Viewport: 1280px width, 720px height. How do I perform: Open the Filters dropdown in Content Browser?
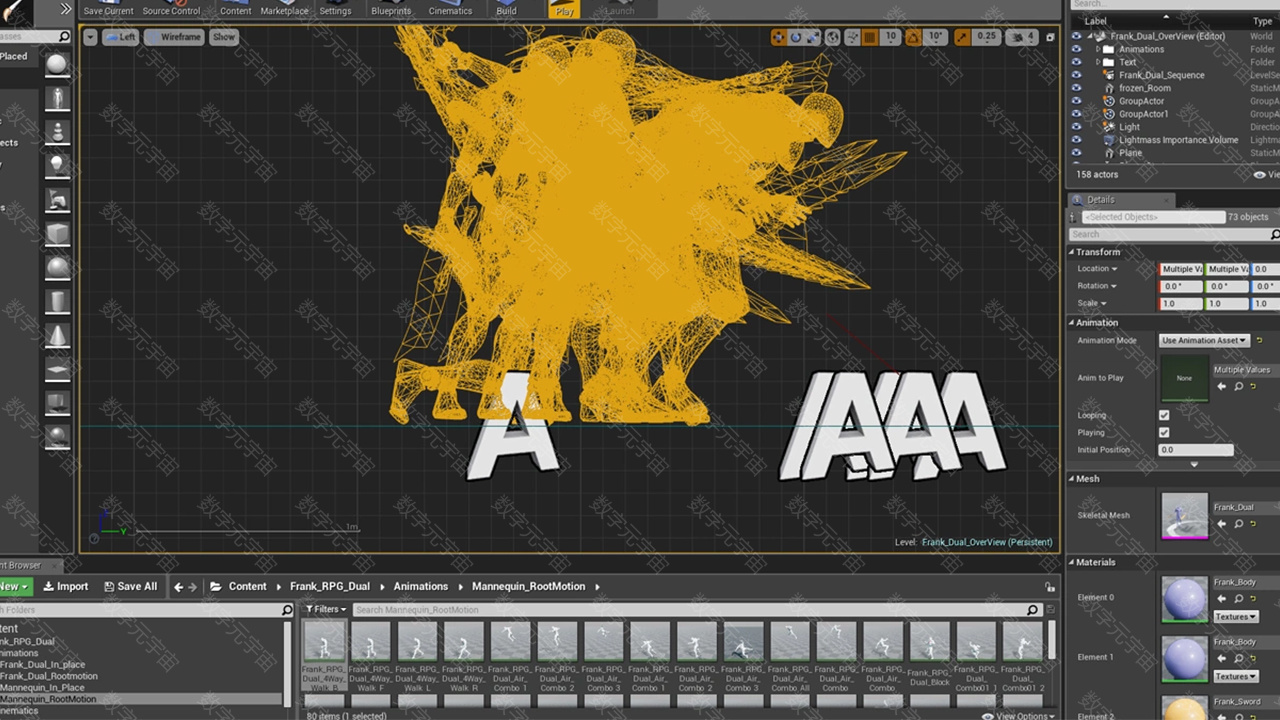(x=326, y=609)
